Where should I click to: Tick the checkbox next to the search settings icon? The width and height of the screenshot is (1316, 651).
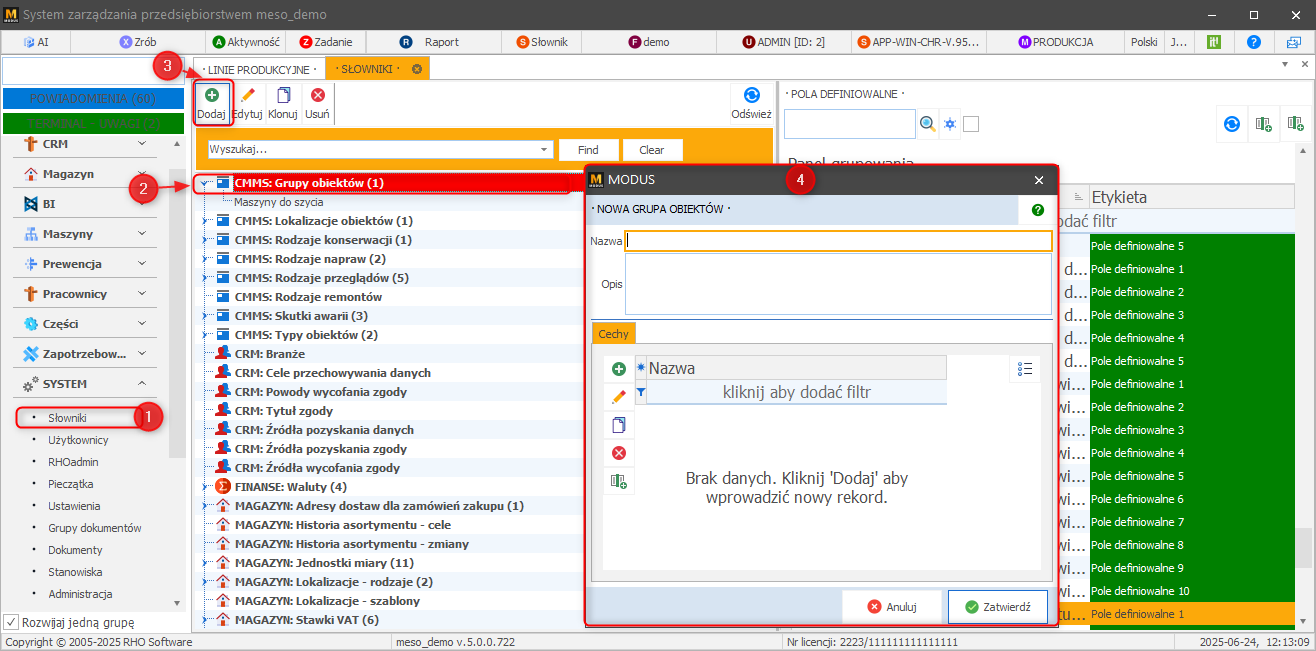click(971, 124)
